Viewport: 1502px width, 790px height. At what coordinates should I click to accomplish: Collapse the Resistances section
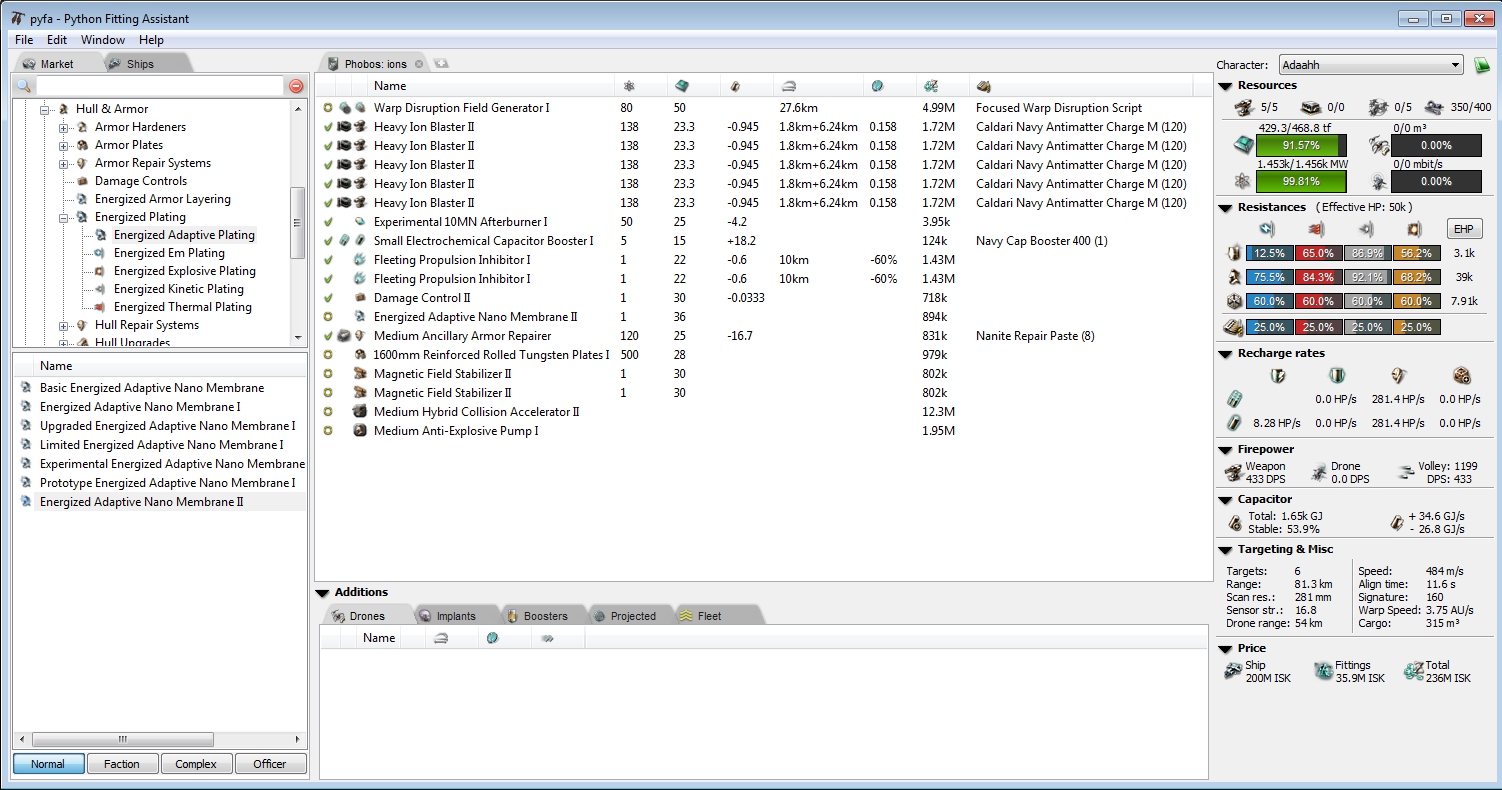pos(1225,208)
